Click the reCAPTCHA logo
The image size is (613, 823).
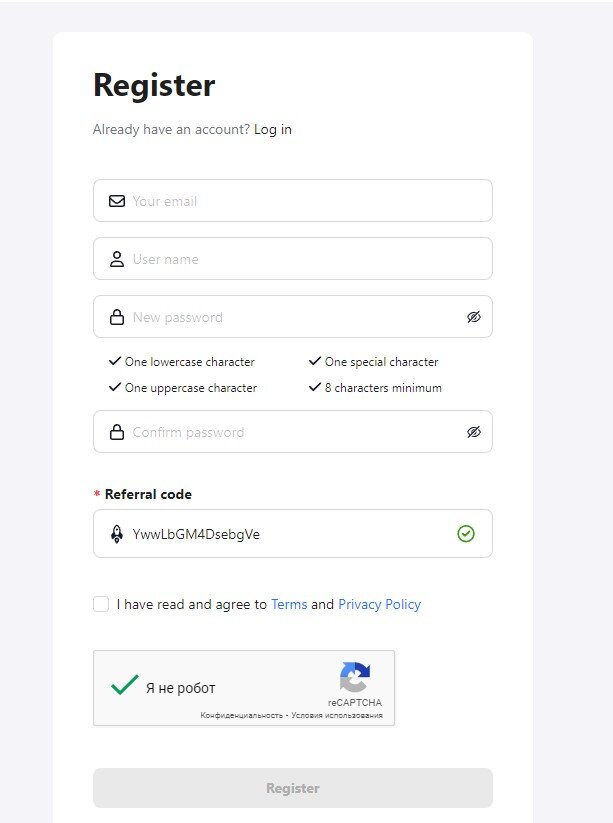(x=355, y=678)
